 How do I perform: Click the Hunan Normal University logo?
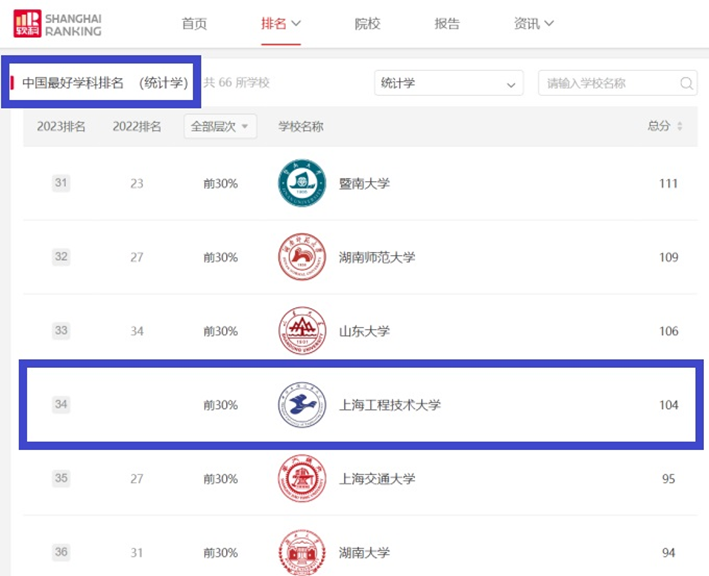[x=301, y=257]
